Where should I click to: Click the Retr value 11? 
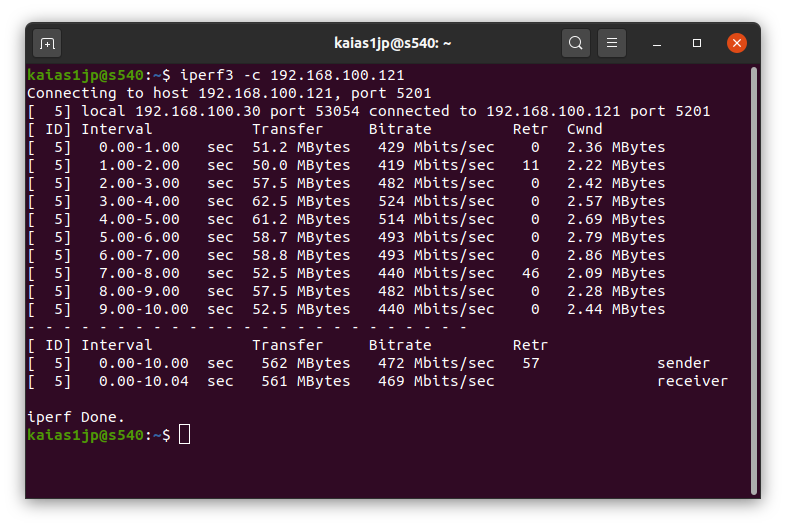coord(531,165)
